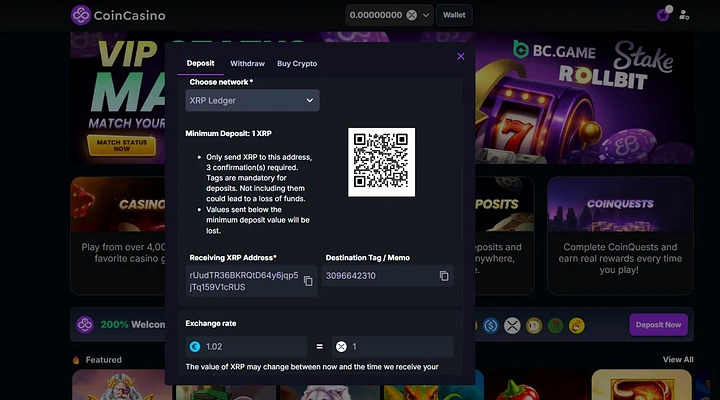Click the 1.02 exchange rate field
This screenshot has height=400, width=720.
coord(246,347)
